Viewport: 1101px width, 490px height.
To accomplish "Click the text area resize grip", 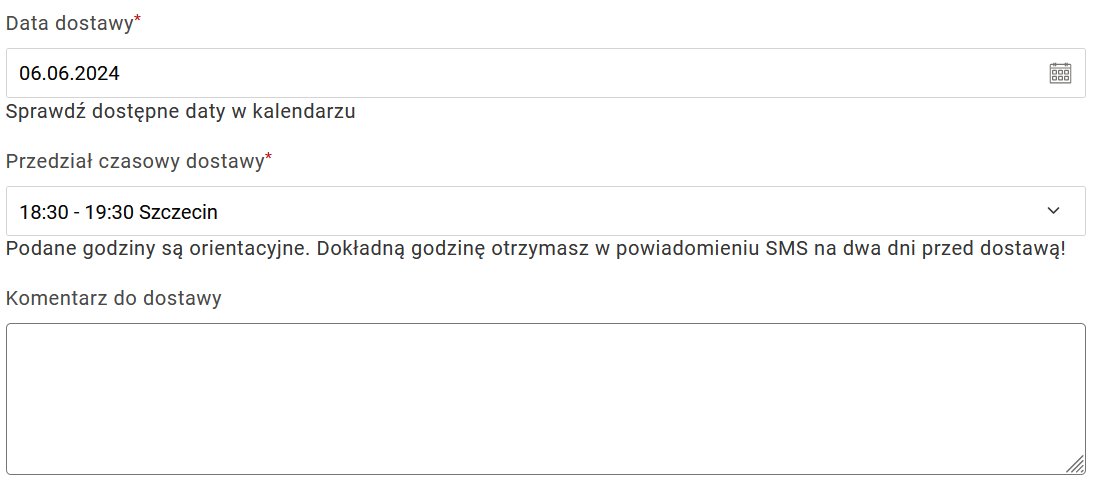I will click(1076, 465).
